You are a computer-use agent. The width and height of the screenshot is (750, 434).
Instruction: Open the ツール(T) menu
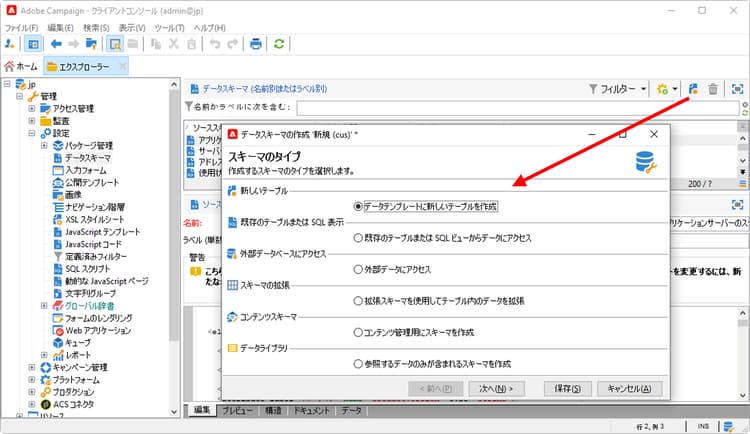[x=169, y=28]
